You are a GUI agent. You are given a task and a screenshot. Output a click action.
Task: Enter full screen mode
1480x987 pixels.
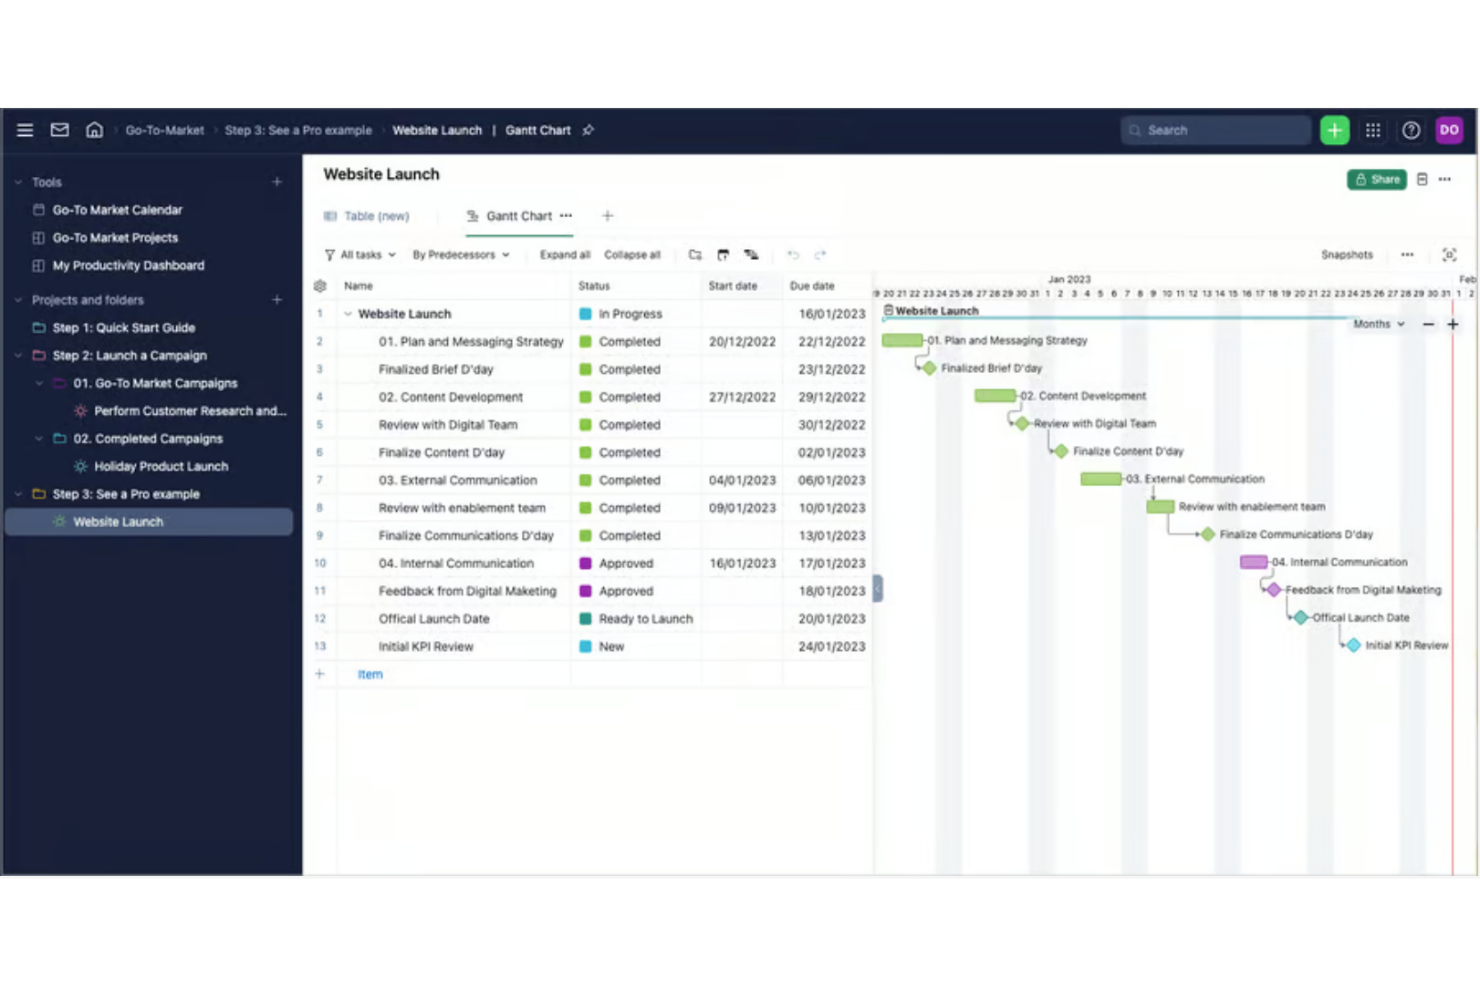(x=1449, y=255)
